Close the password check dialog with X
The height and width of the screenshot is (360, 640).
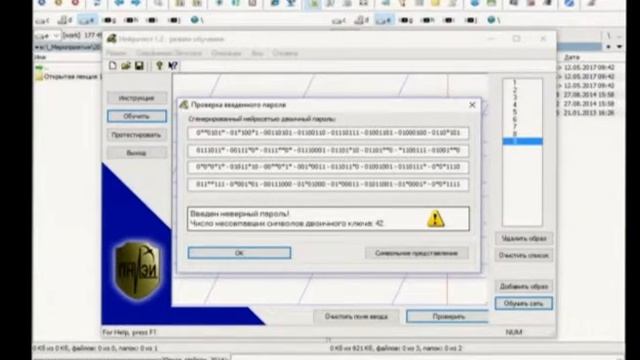tap(472, 105)
